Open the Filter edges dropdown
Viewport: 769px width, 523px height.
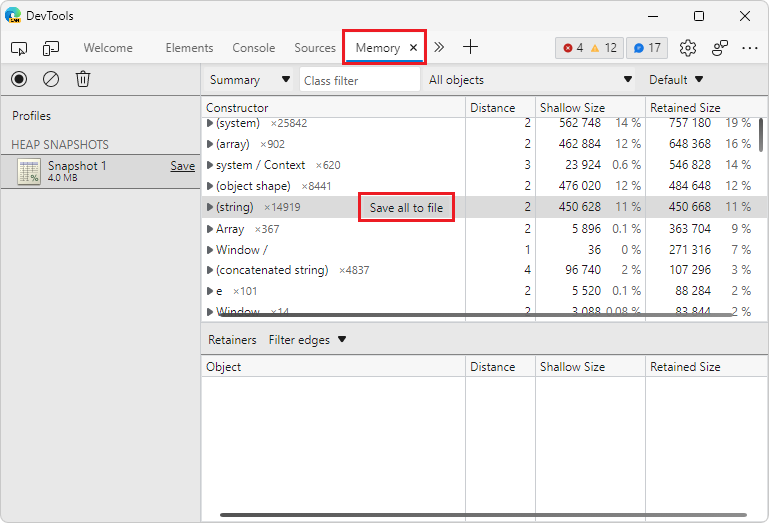pos(307,340)
